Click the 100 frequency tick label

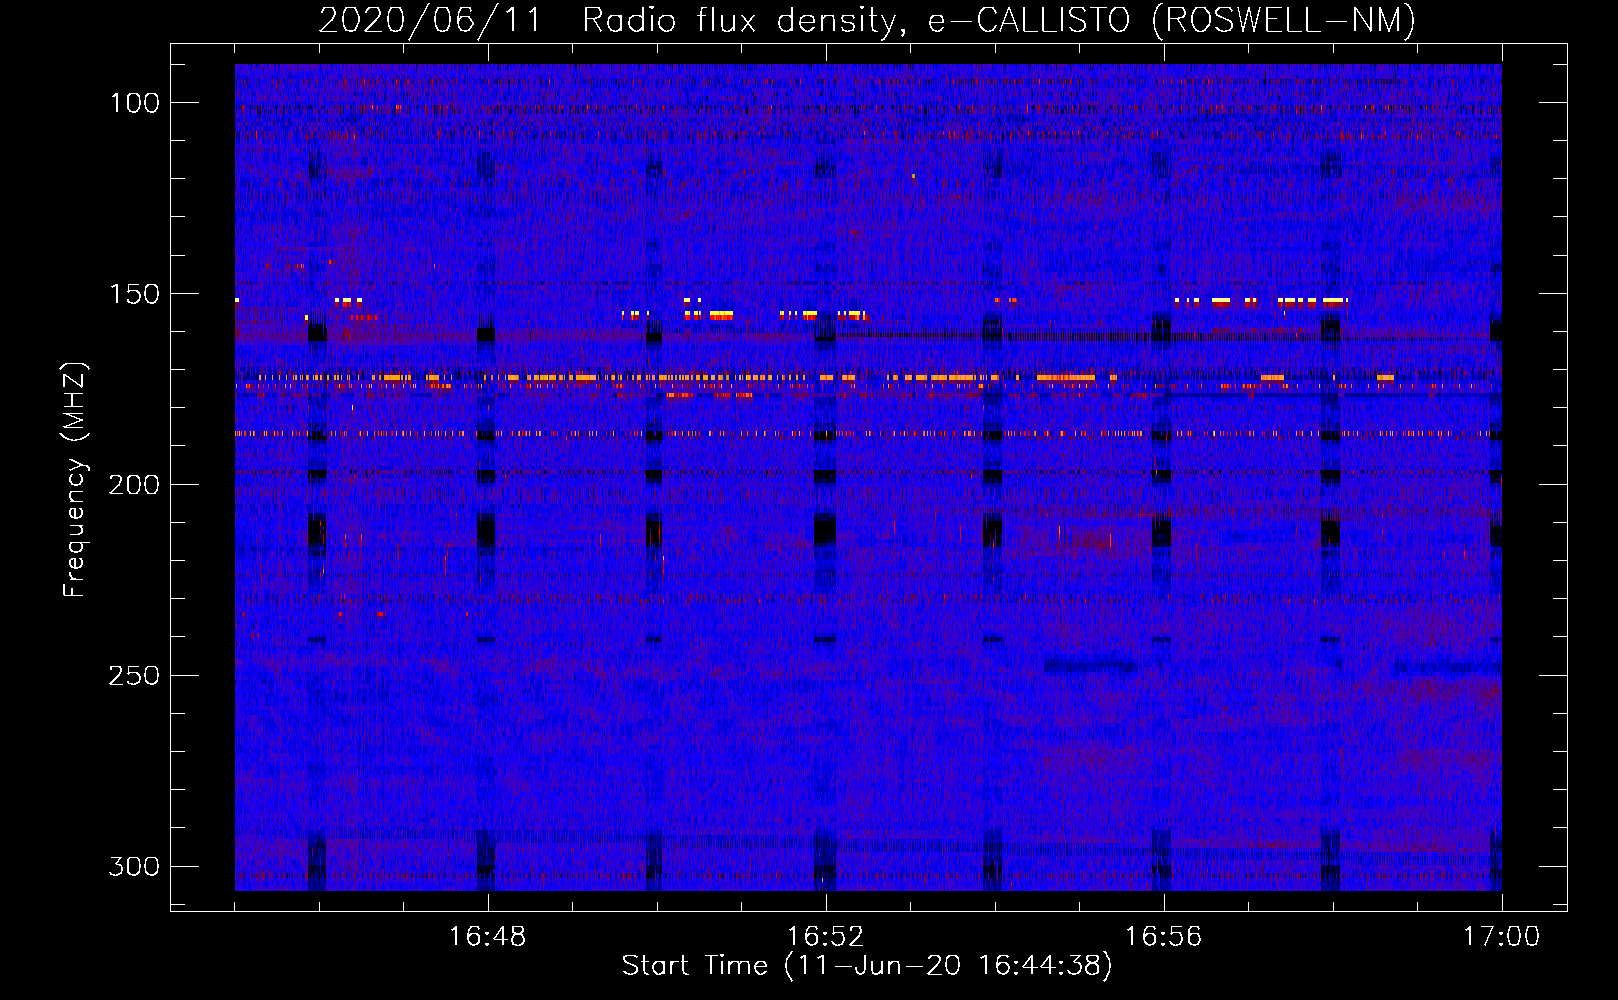click(134, 103)
